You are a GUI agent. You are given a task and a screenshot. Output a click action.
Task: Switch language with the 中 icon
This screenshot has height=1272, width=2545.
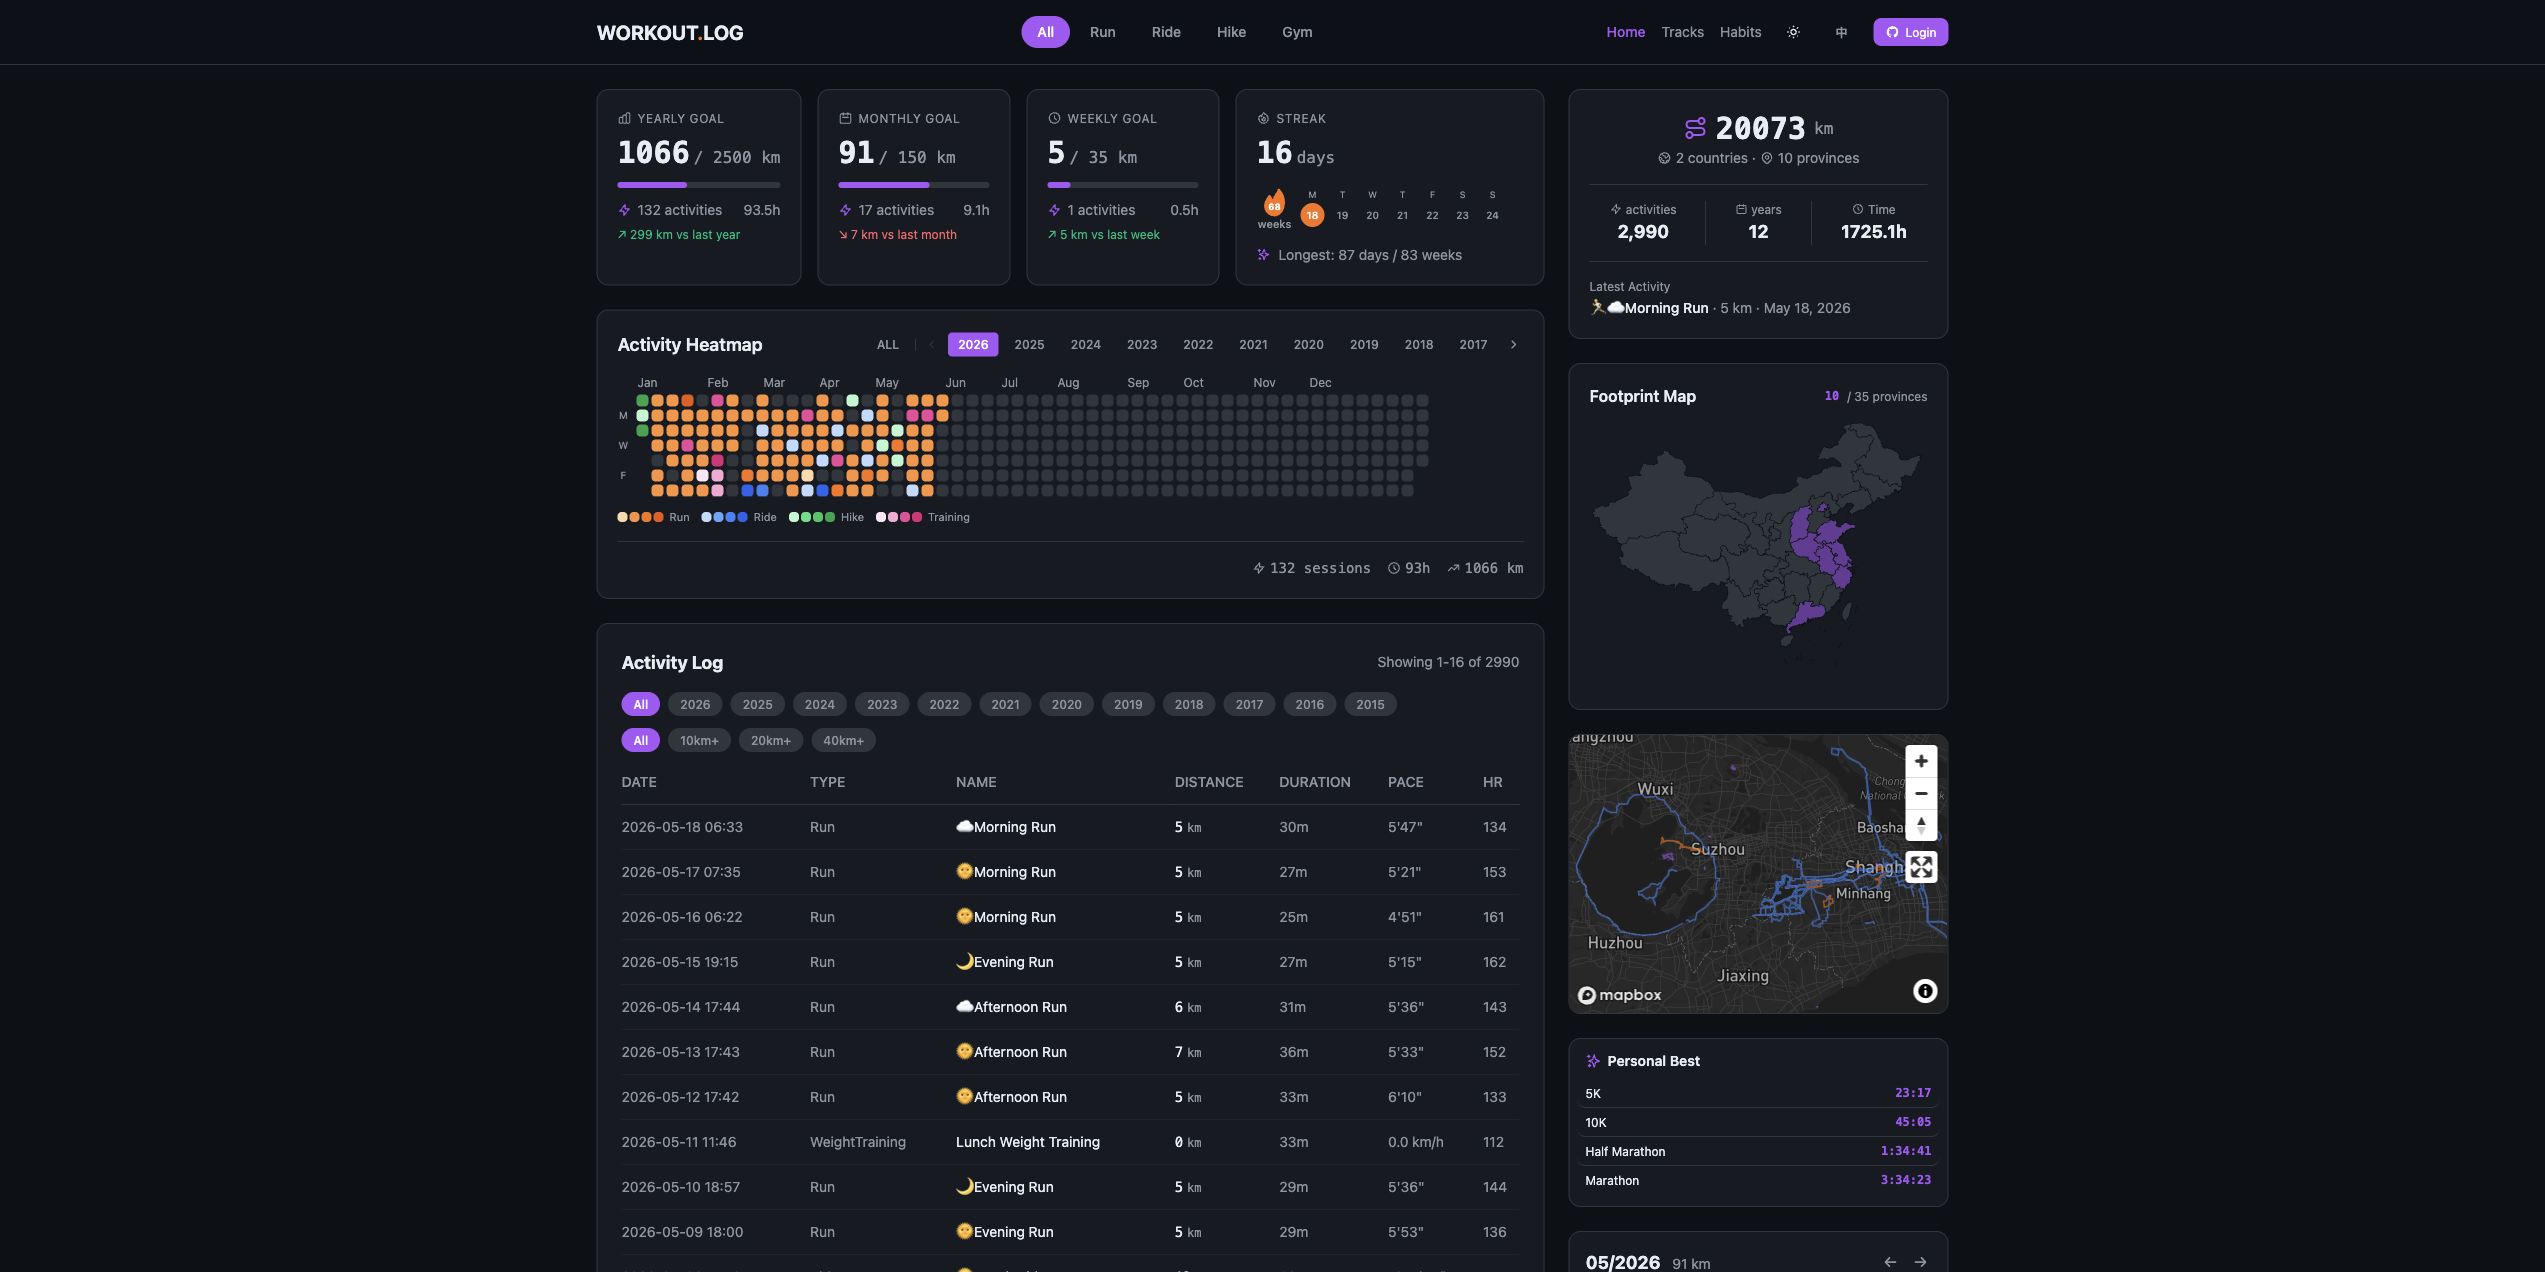coord(1841,32)
